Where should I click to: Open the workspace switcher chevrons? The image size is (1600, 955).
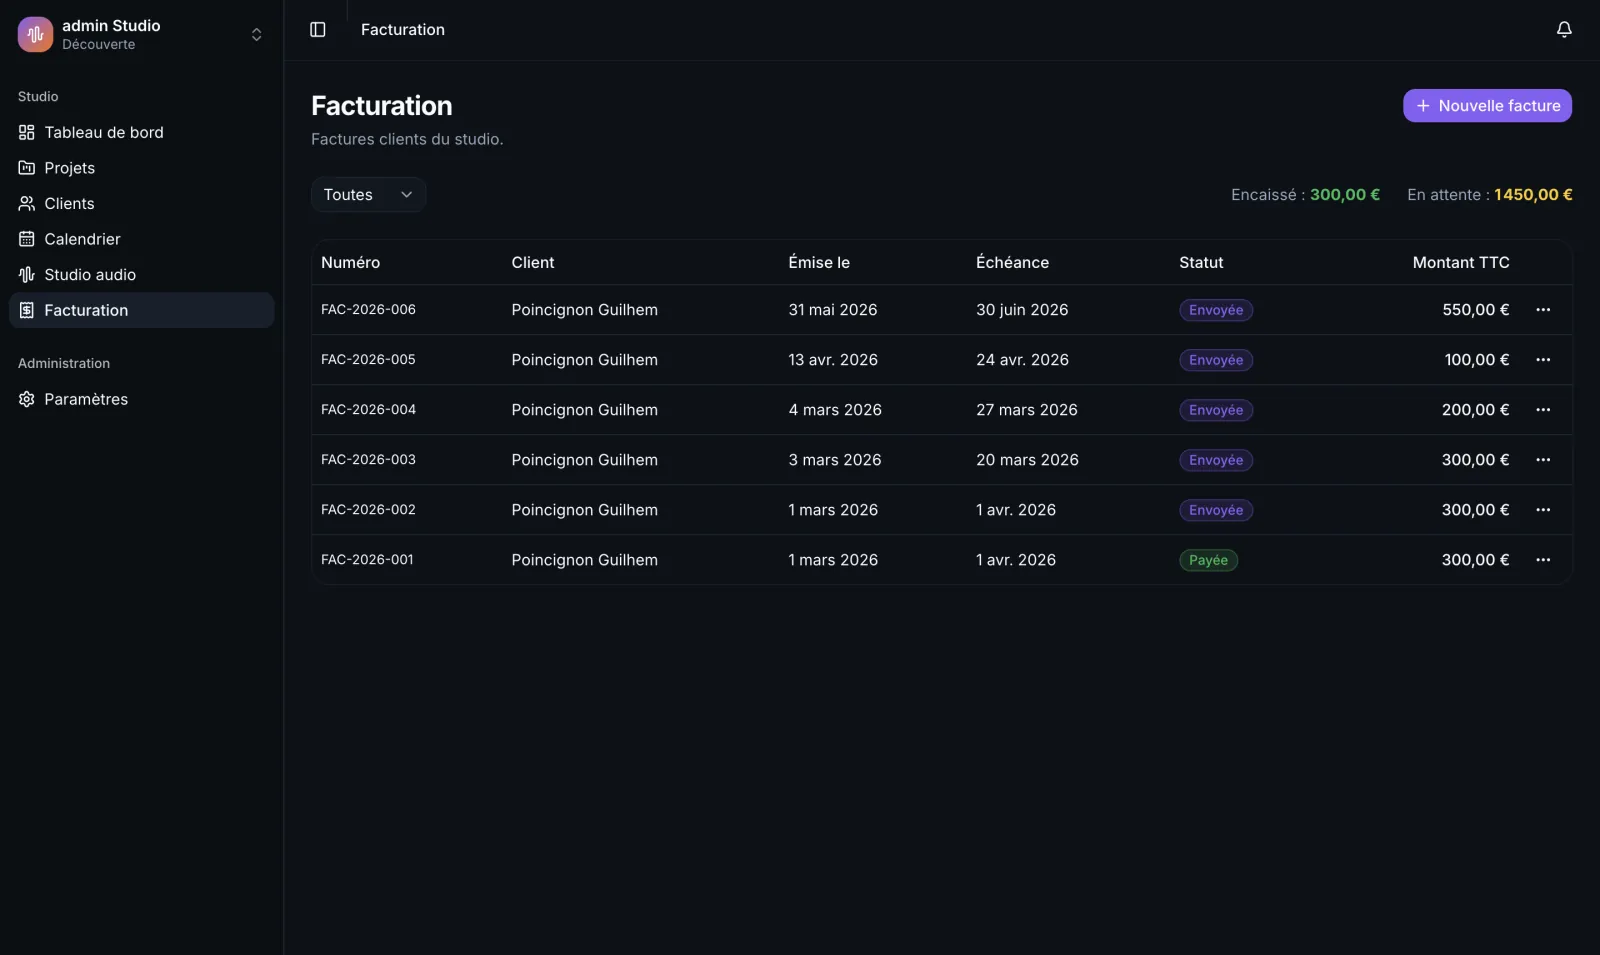pyautogui.click(x=256, y=35)
